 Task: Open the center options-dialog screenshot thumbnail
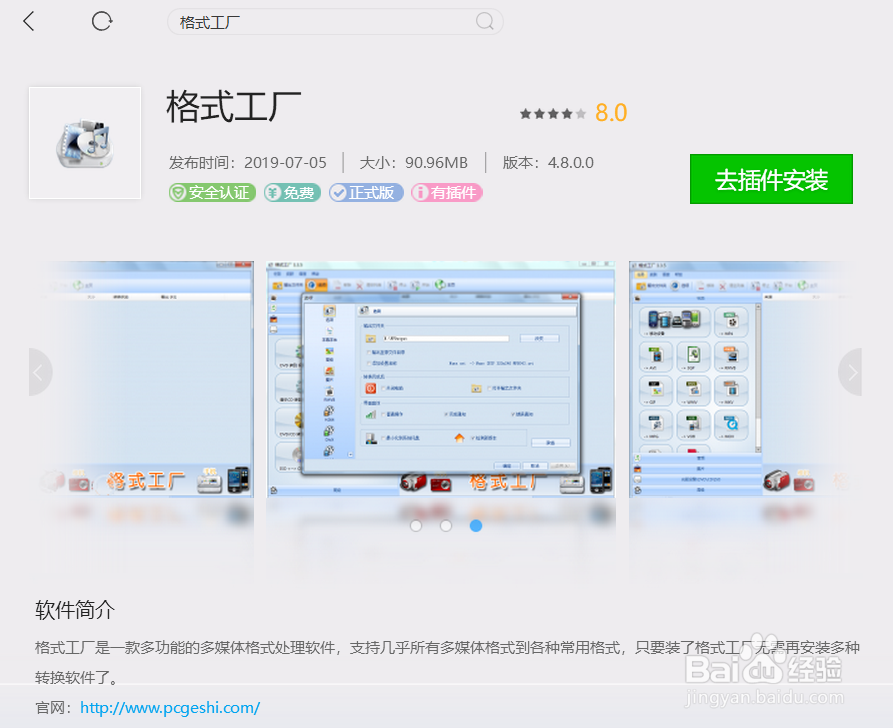click(441, 379)
